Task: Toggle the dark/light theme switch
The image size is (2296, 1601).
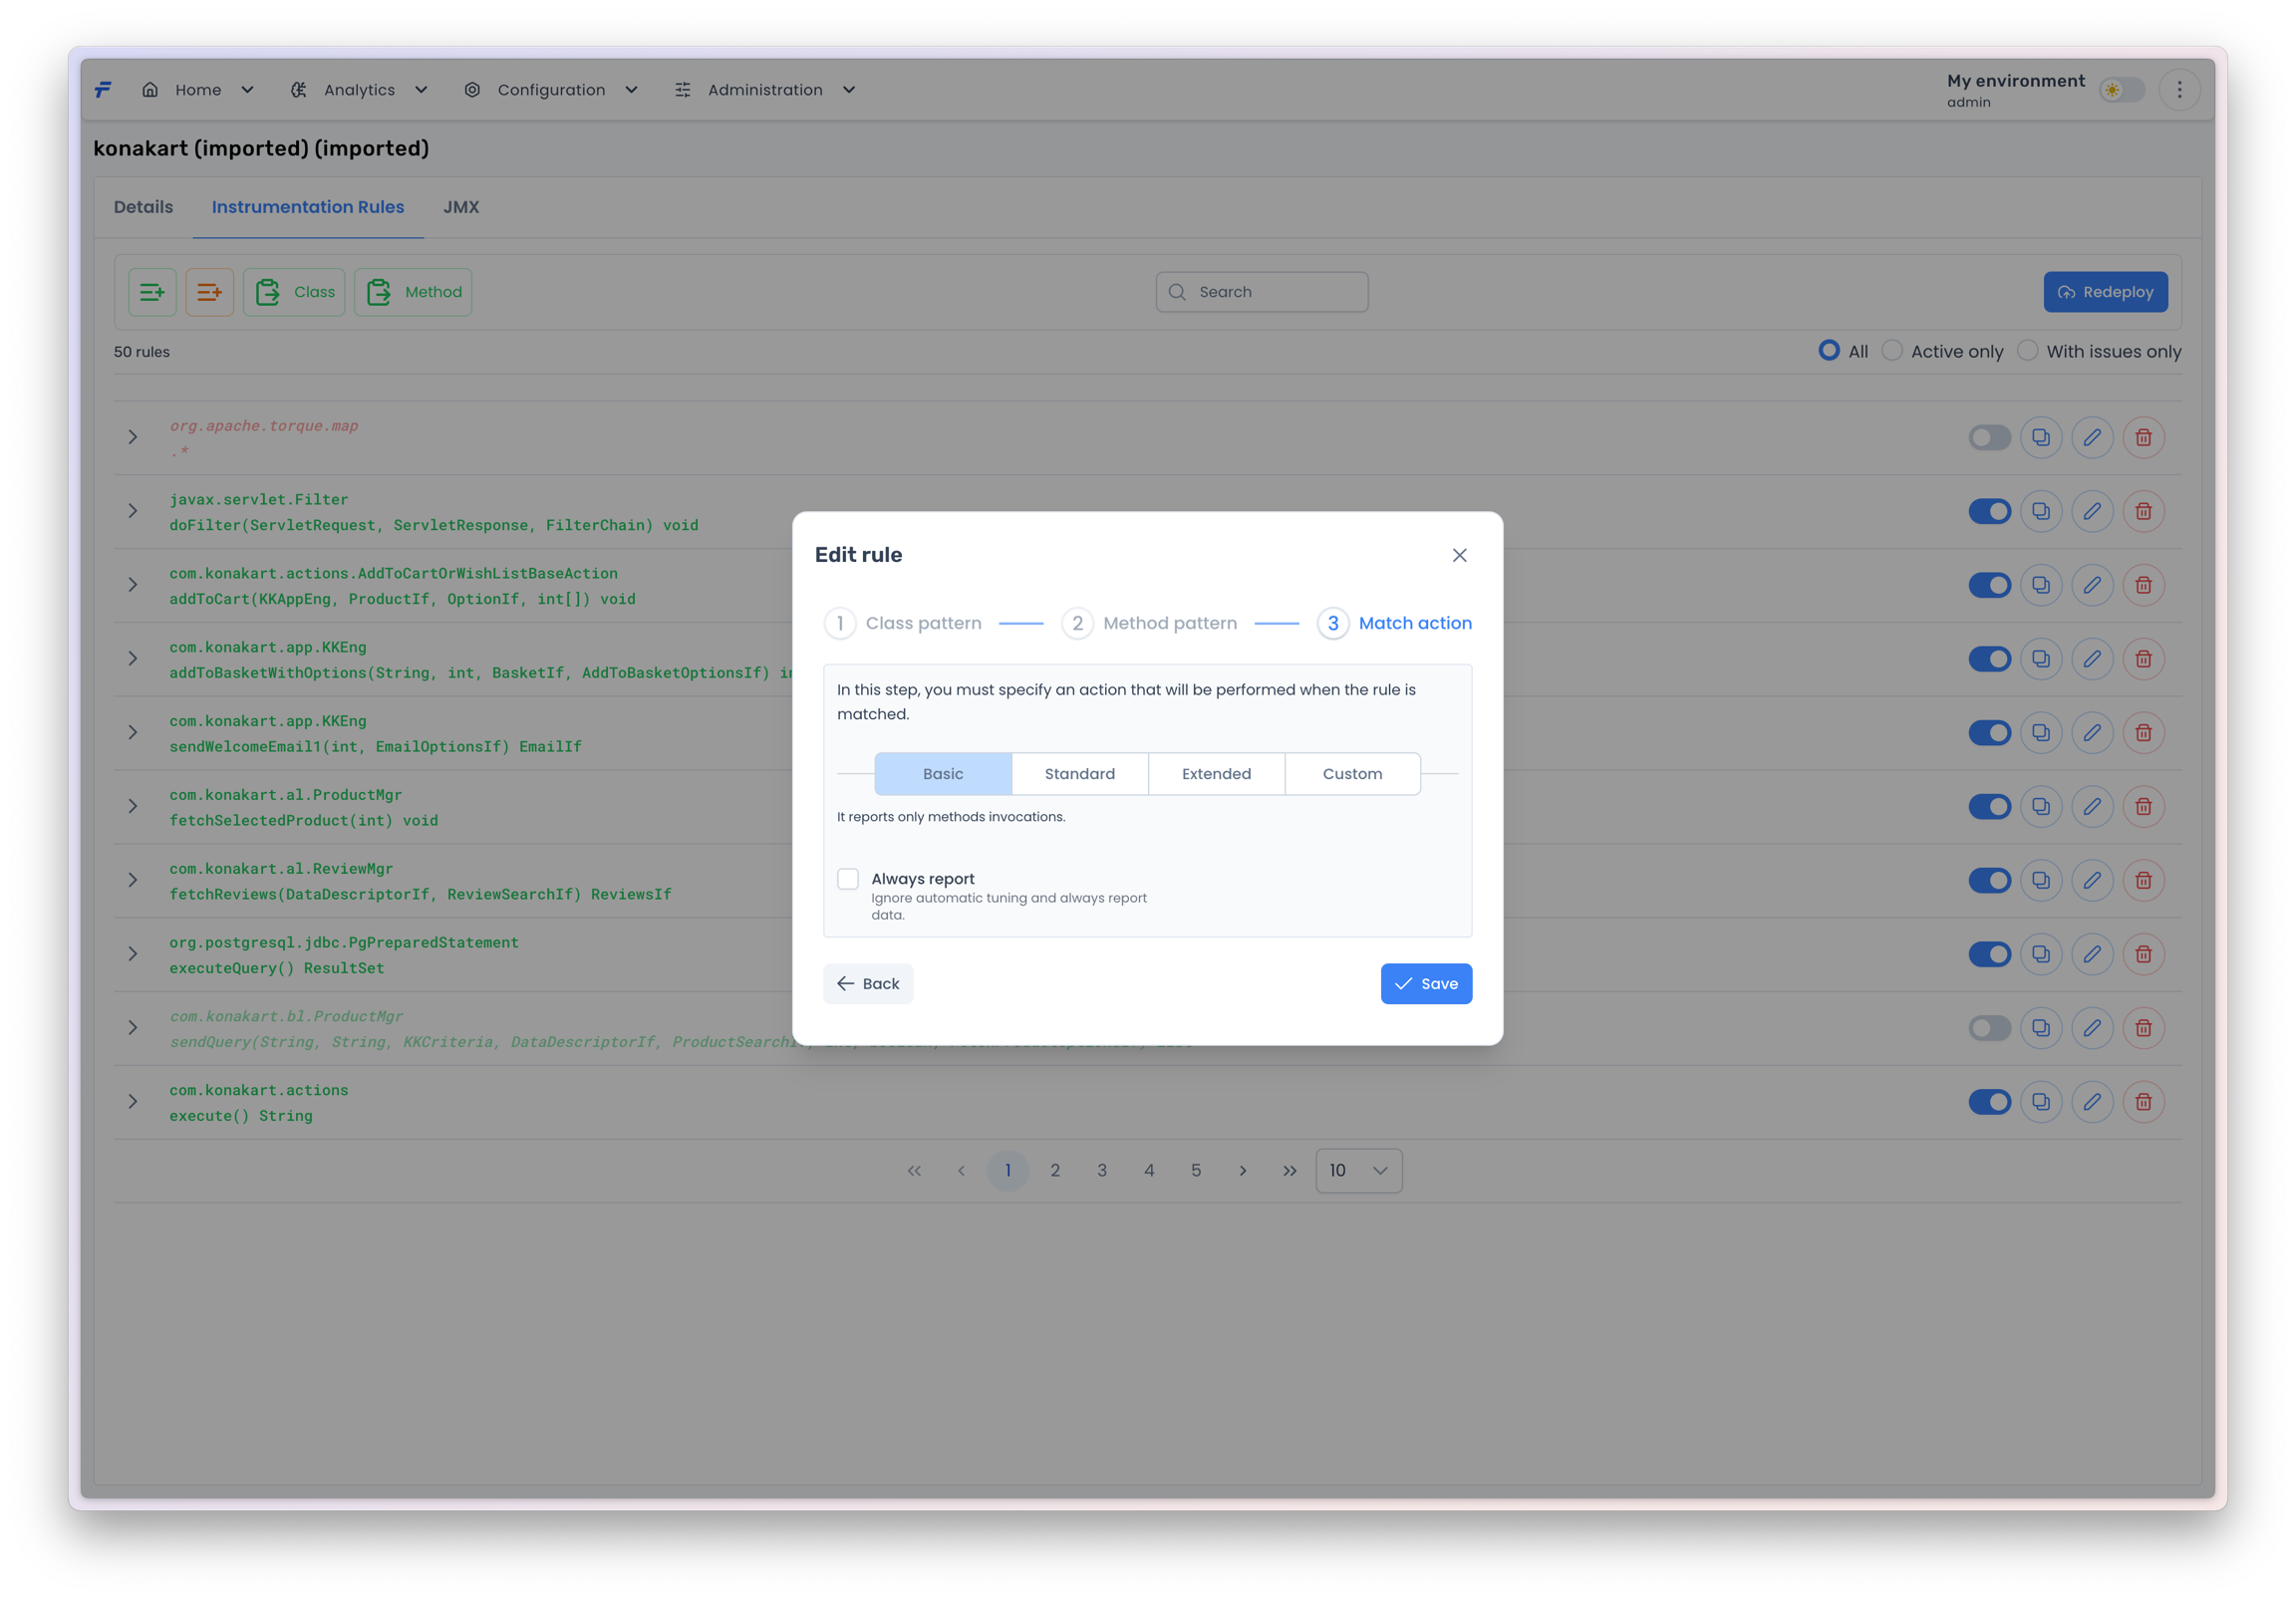Action: (2121, 90)
